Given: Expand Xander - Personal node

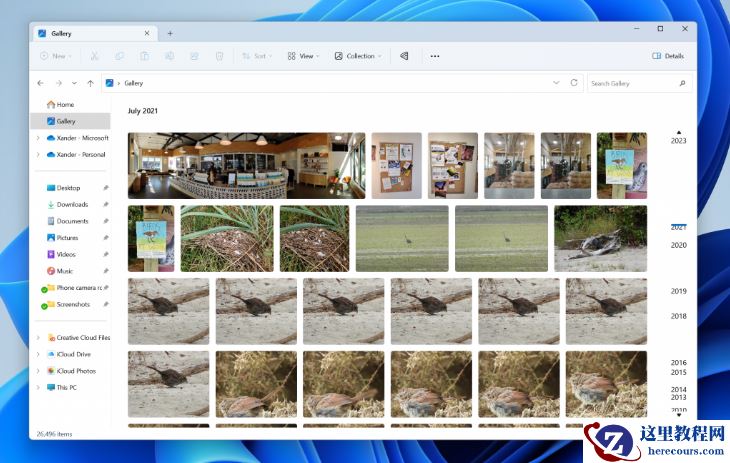Looking at the screenshot, I should tap(38, 155).
